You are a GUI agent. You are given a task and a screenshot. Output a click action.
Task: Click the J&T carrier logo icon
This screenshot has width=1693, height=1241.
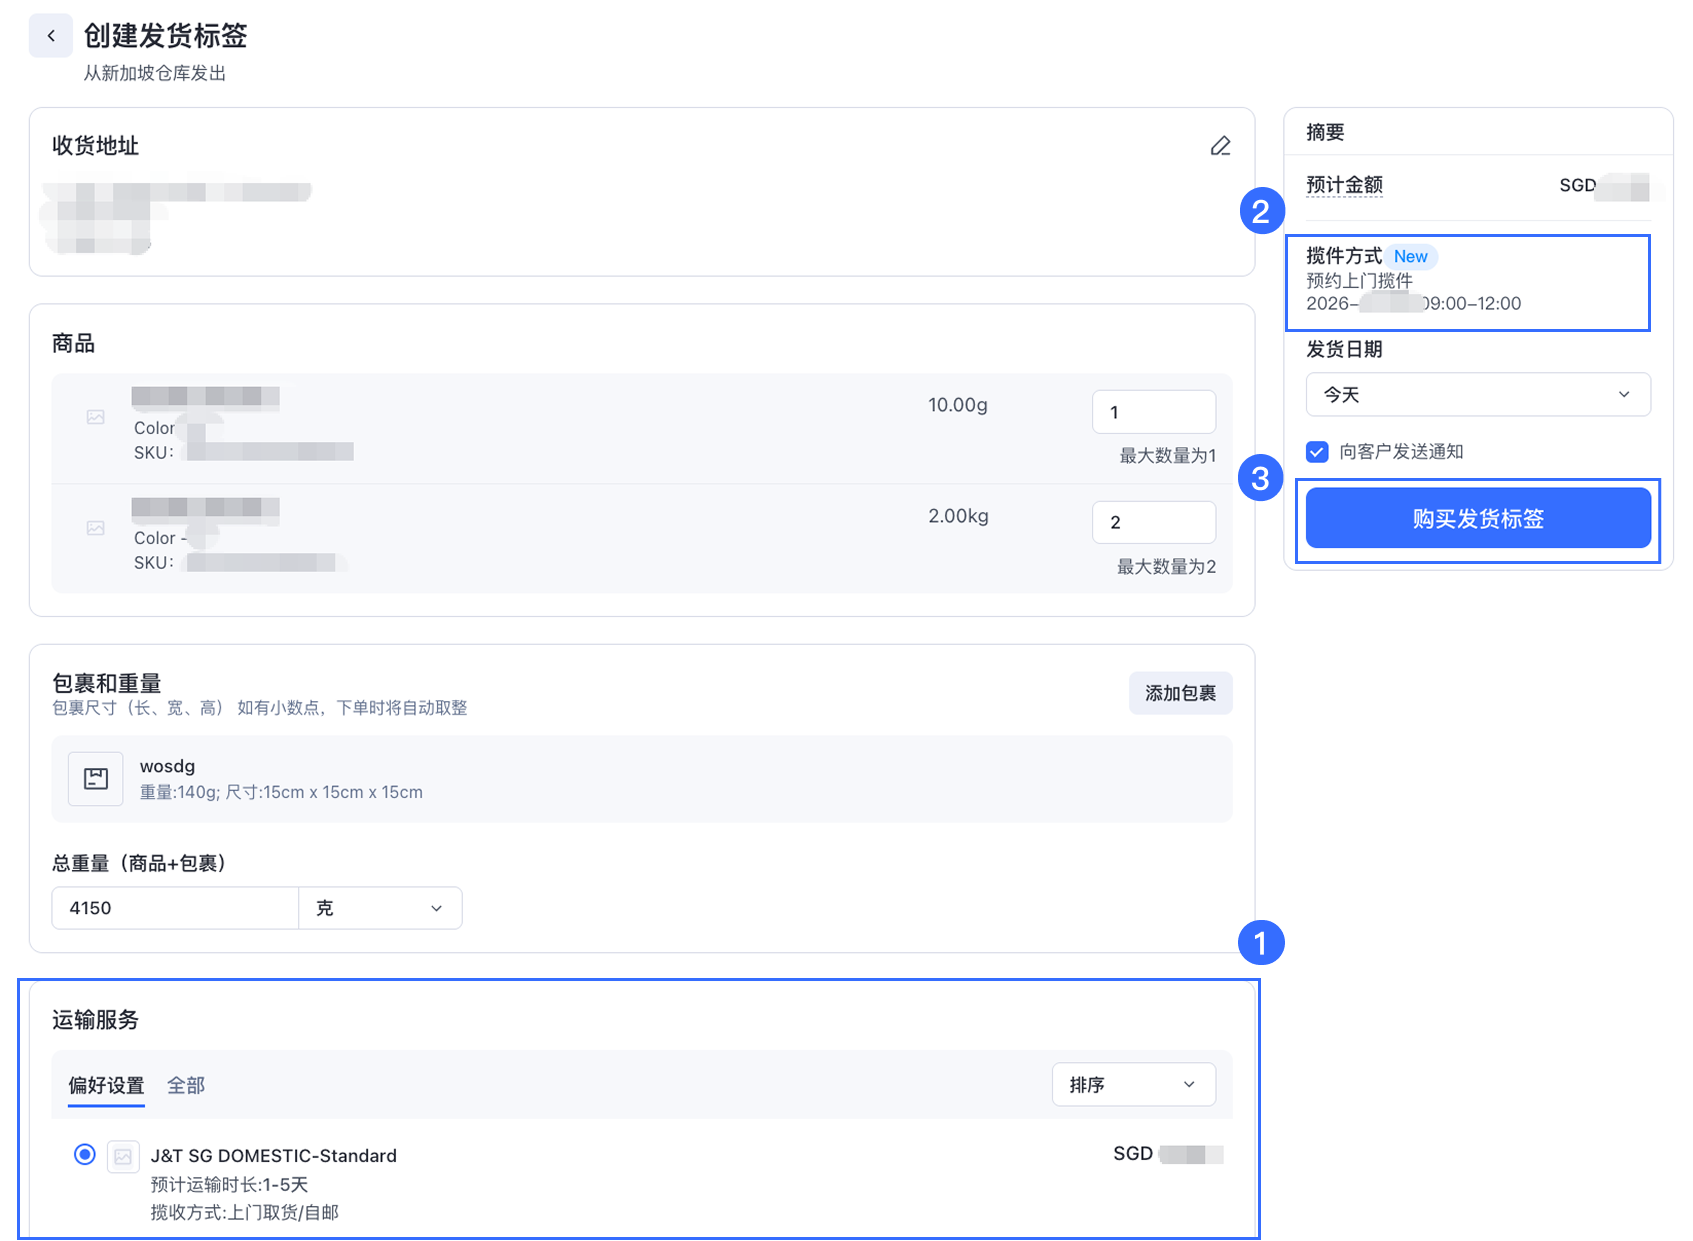[x=123, y=1156]
